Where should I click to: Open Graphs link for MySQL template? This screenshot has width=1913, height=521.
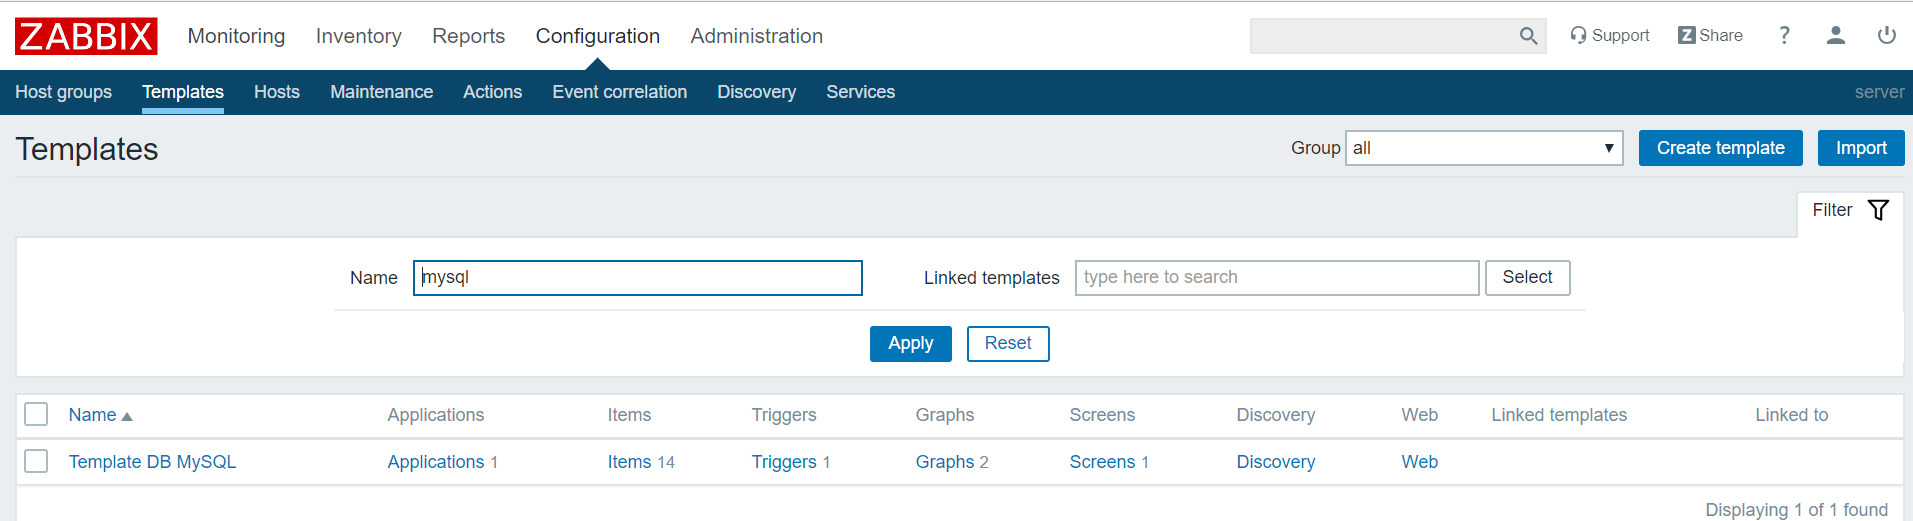coord(945,462)
